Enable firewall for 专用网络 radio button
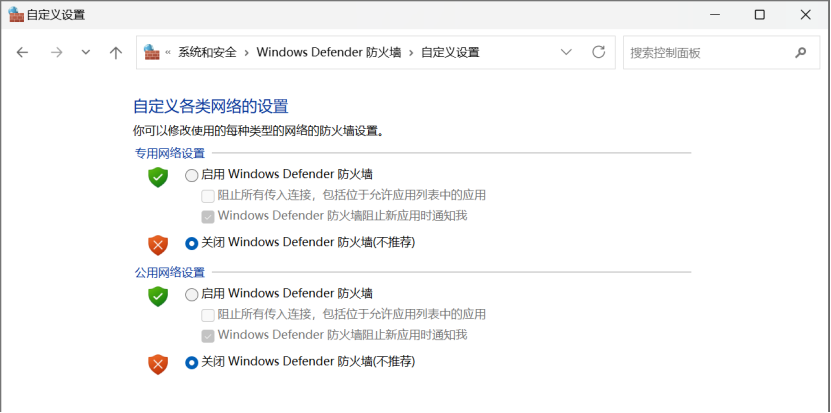 tap(191, 175)
